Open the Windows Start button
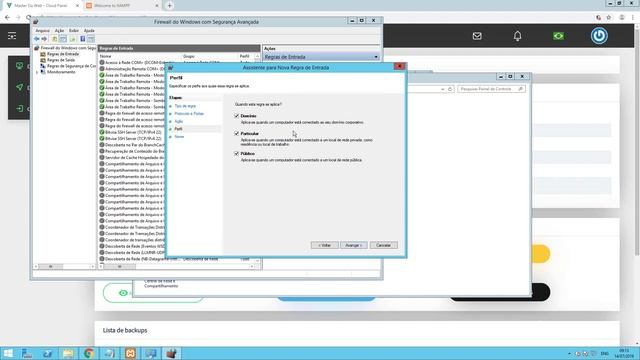 point(8,353)
